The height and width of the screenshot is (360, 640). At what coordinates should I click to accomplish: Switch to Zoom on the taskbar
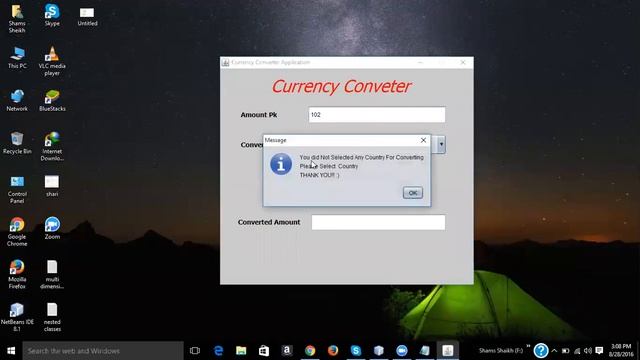(402, 351)
